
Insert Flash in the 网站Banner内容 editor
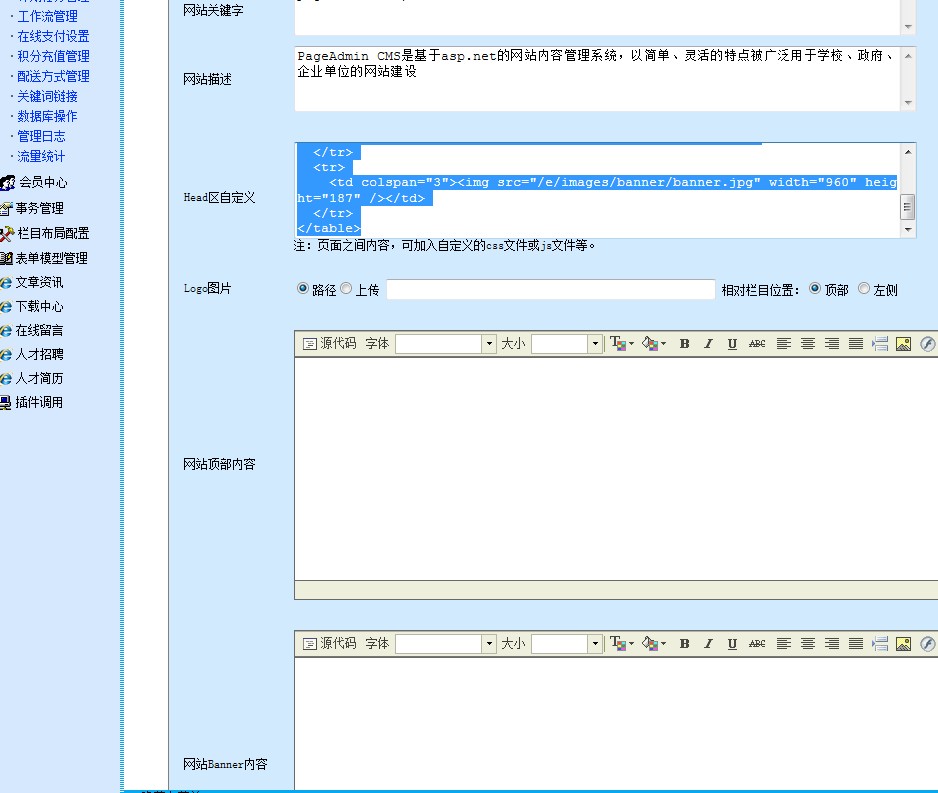tap(927, 644)
